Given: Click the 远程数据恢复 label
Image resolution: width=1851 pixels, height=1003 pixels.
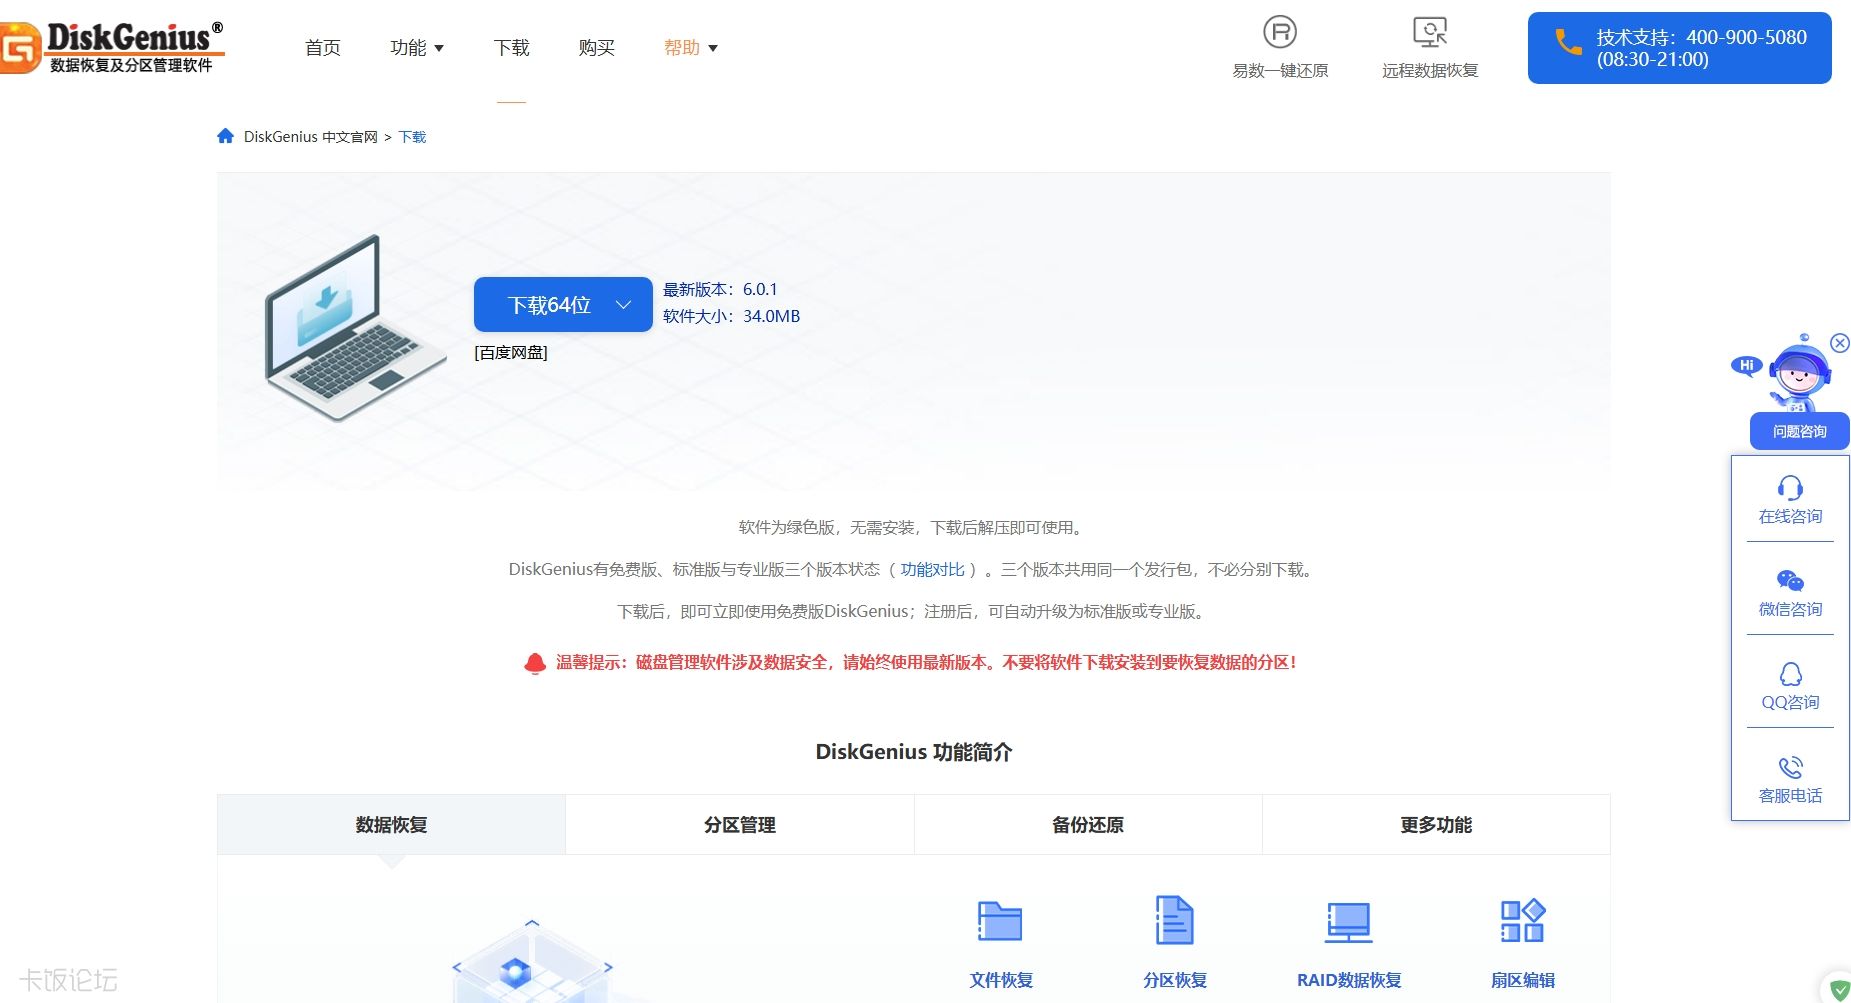Looking at the screenshot, I should click(x=1430, y=71).
